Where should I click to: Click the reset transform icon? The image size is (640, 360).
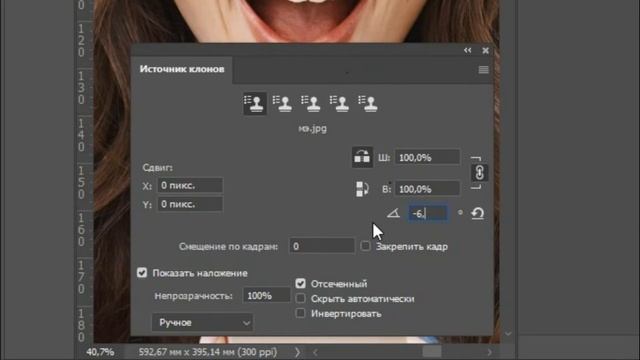tap(478, 213)
